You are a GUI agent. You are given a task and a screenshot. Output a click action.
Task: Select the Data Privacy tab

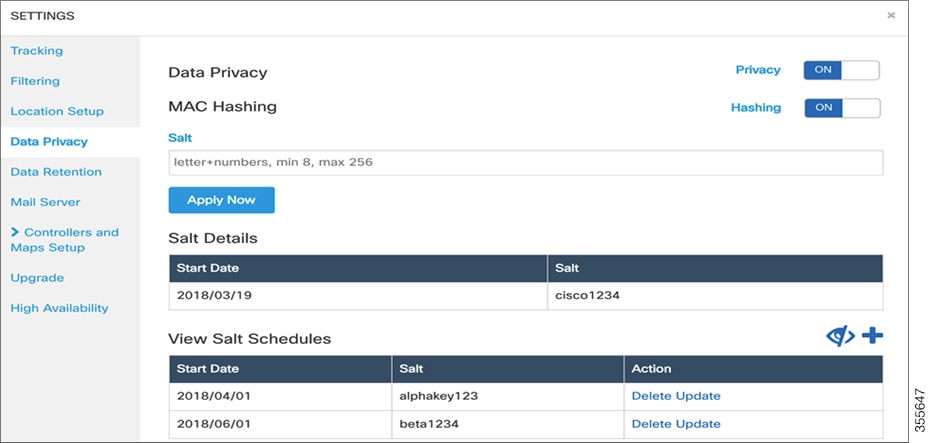click(49, 142)
